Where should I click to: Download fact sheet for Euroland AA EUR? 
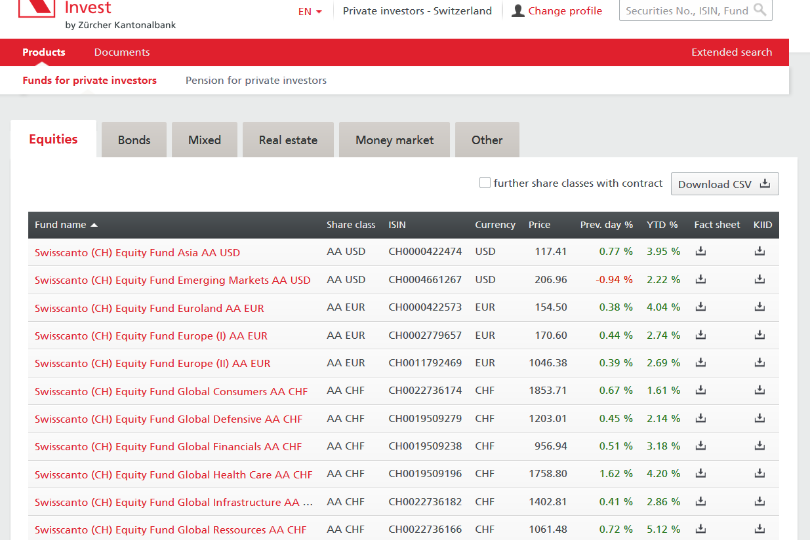700,307
